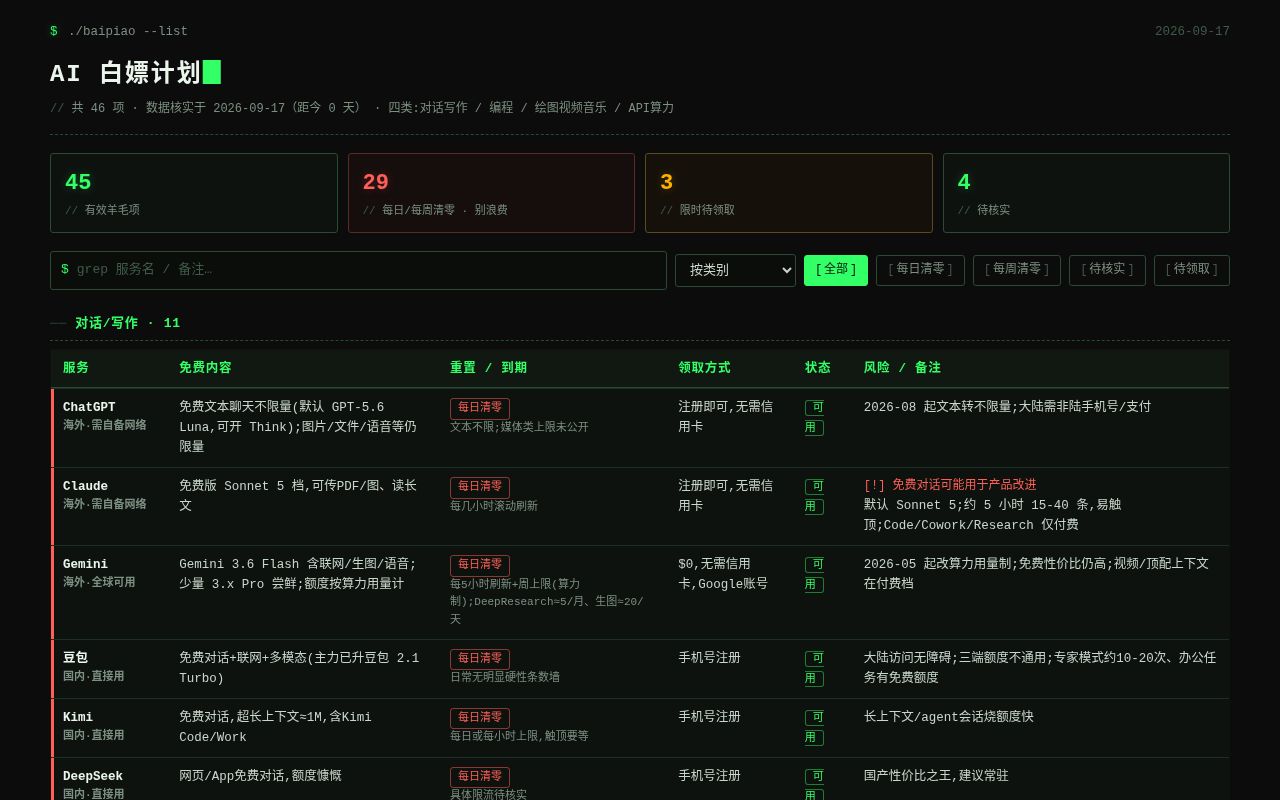Click the Claude service name
The image size is (1280, 800).
click(85, 486)
